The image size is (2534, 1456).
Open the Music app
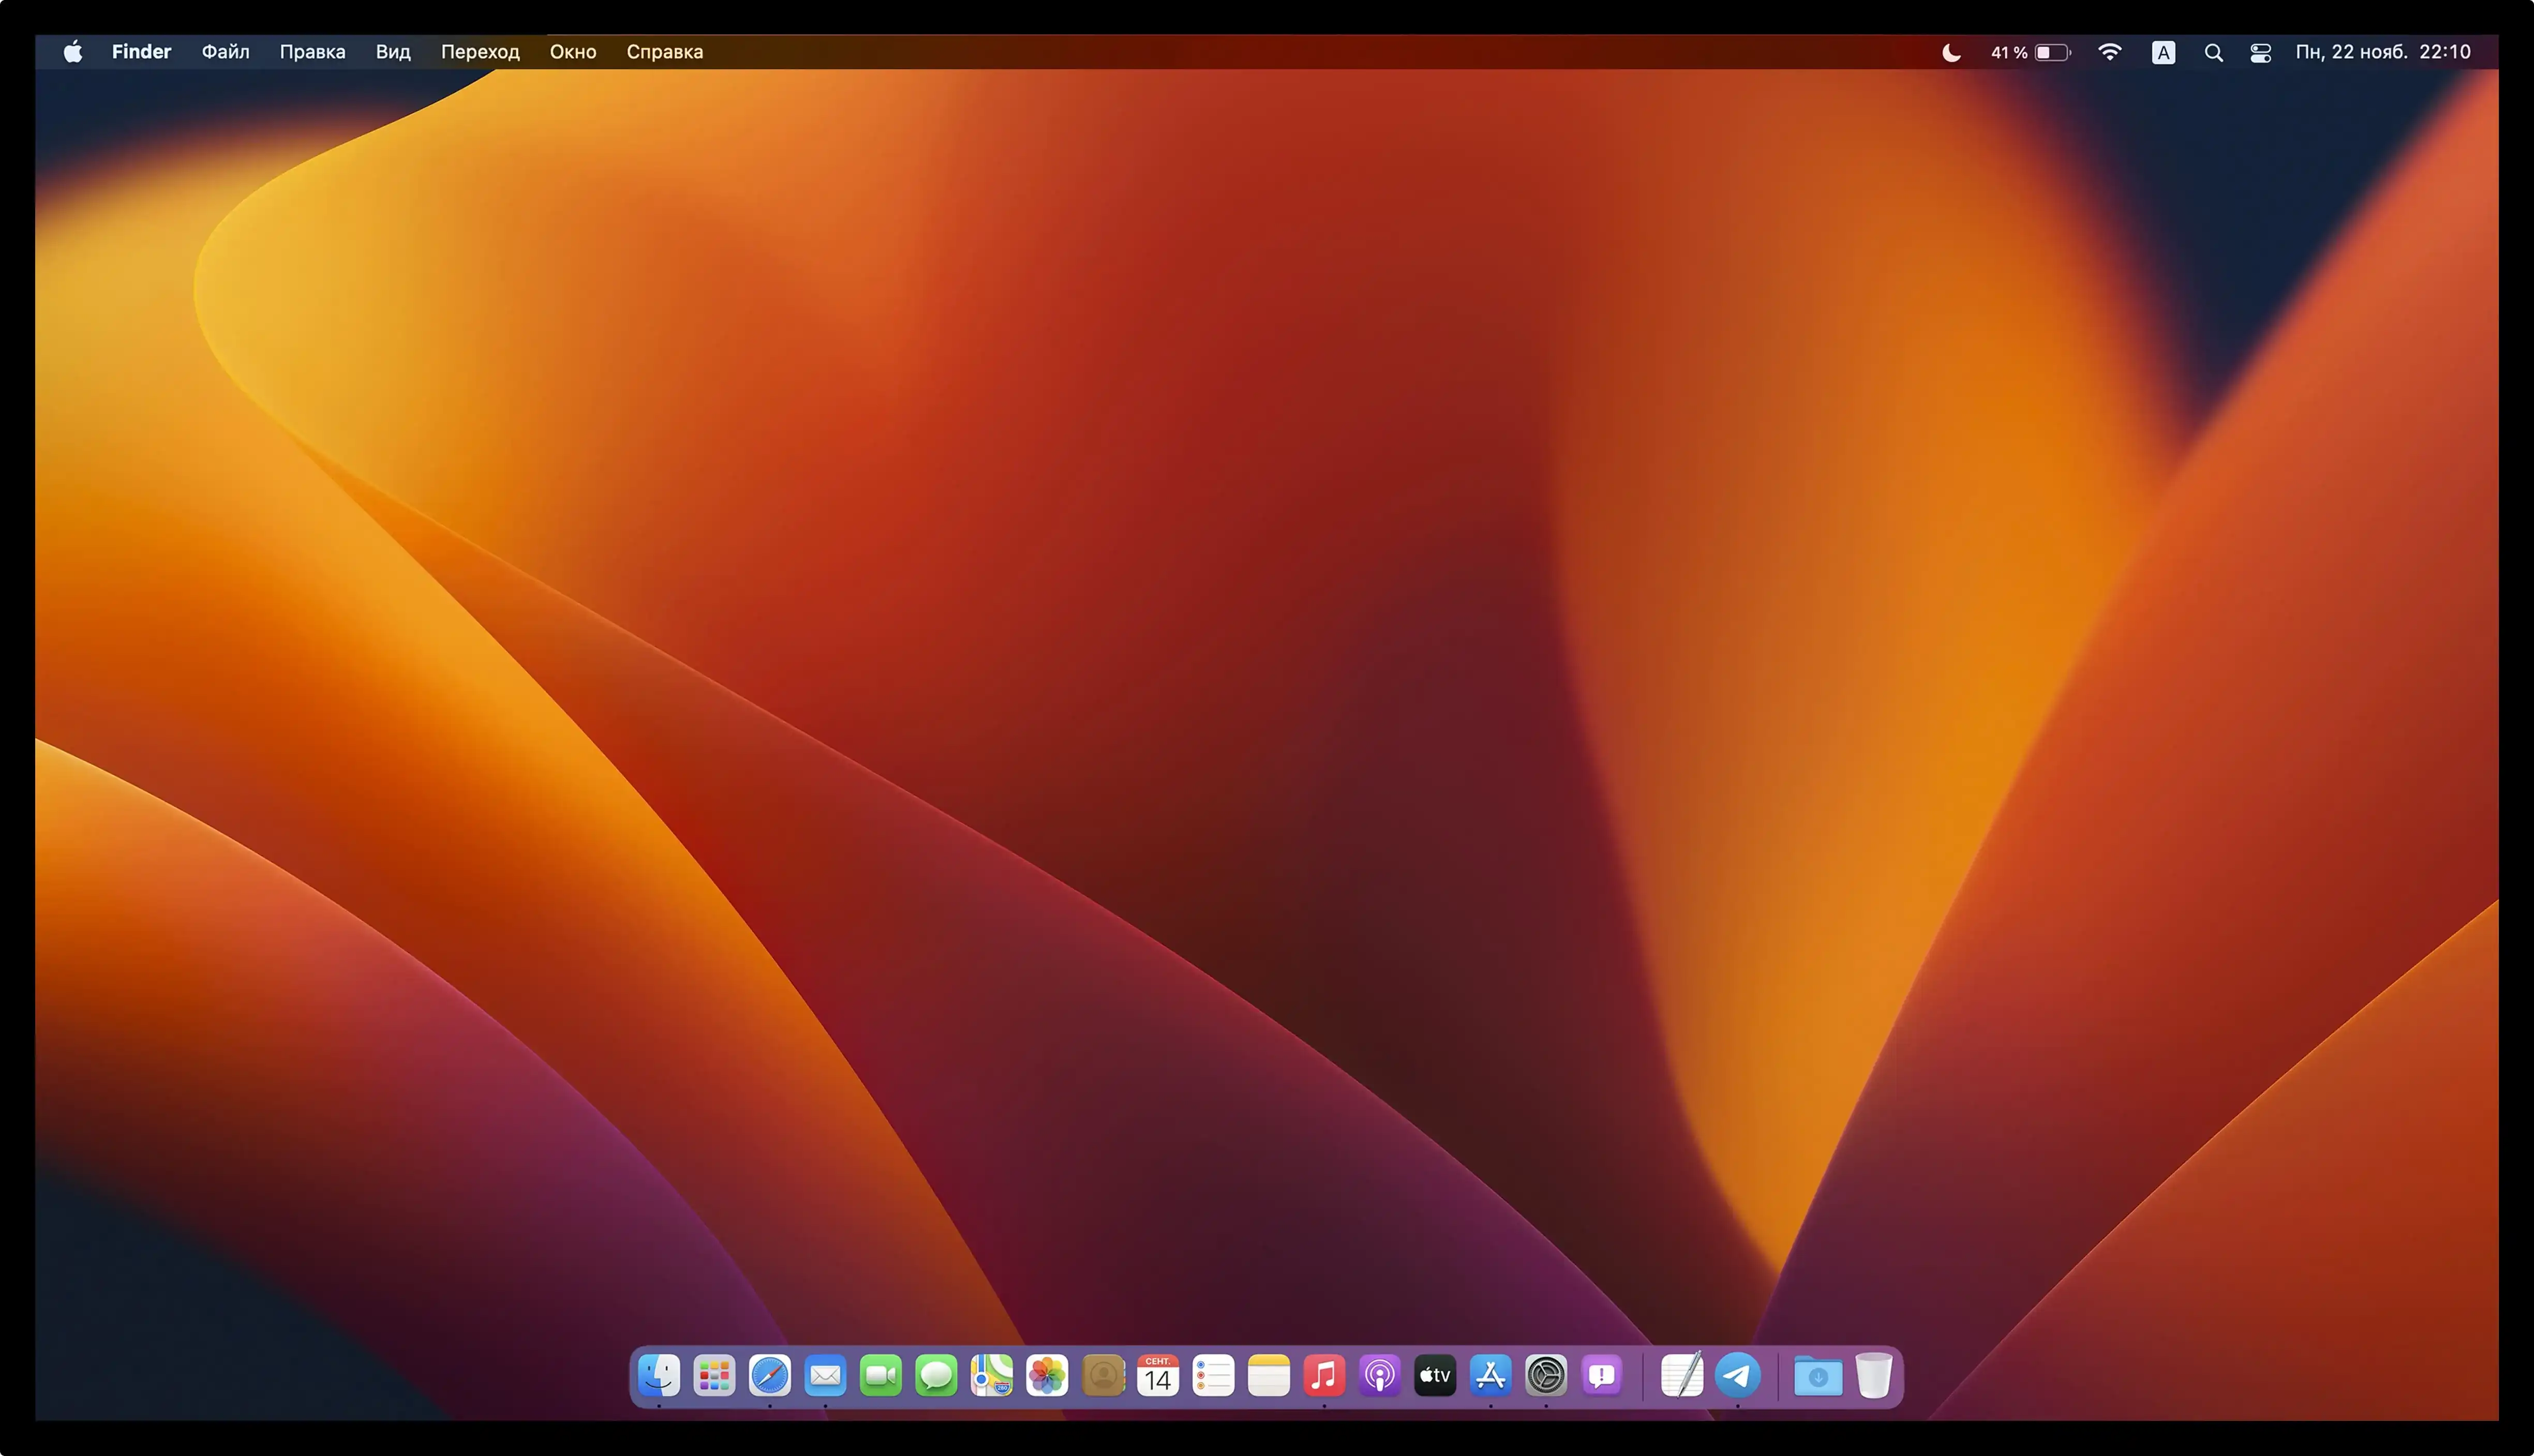(1324, 1376)
